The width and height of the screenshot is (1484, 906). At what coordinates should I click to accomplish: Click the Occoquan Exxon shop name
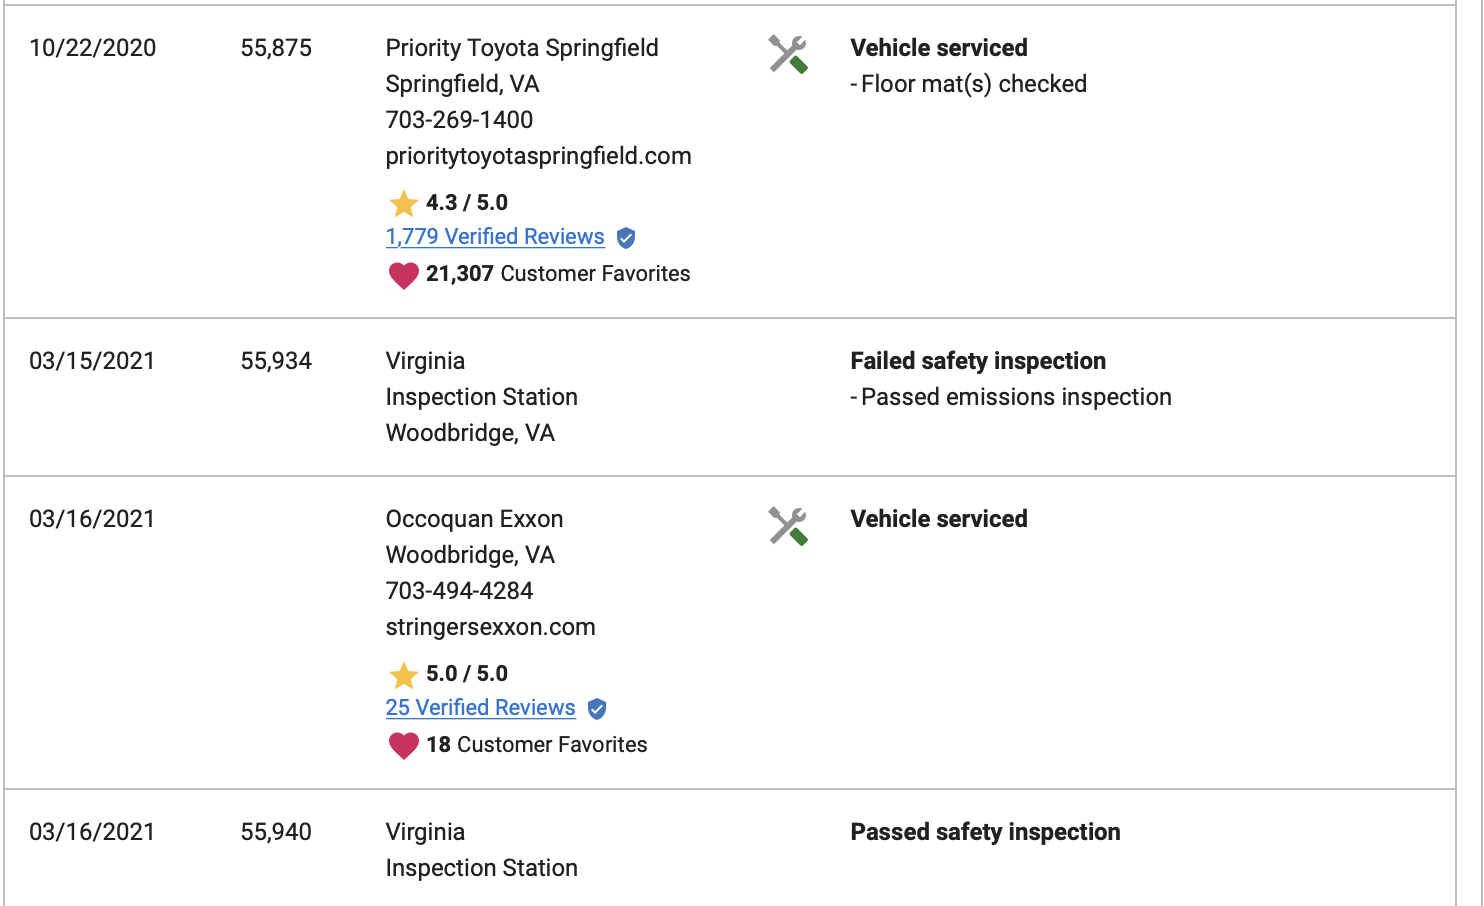[474, 519]
